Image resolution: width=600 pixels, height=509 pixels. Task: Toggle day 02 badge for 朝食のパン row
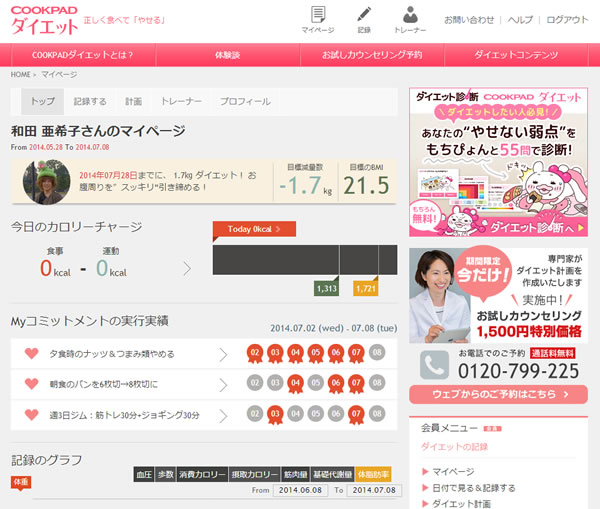coord(254,382)
